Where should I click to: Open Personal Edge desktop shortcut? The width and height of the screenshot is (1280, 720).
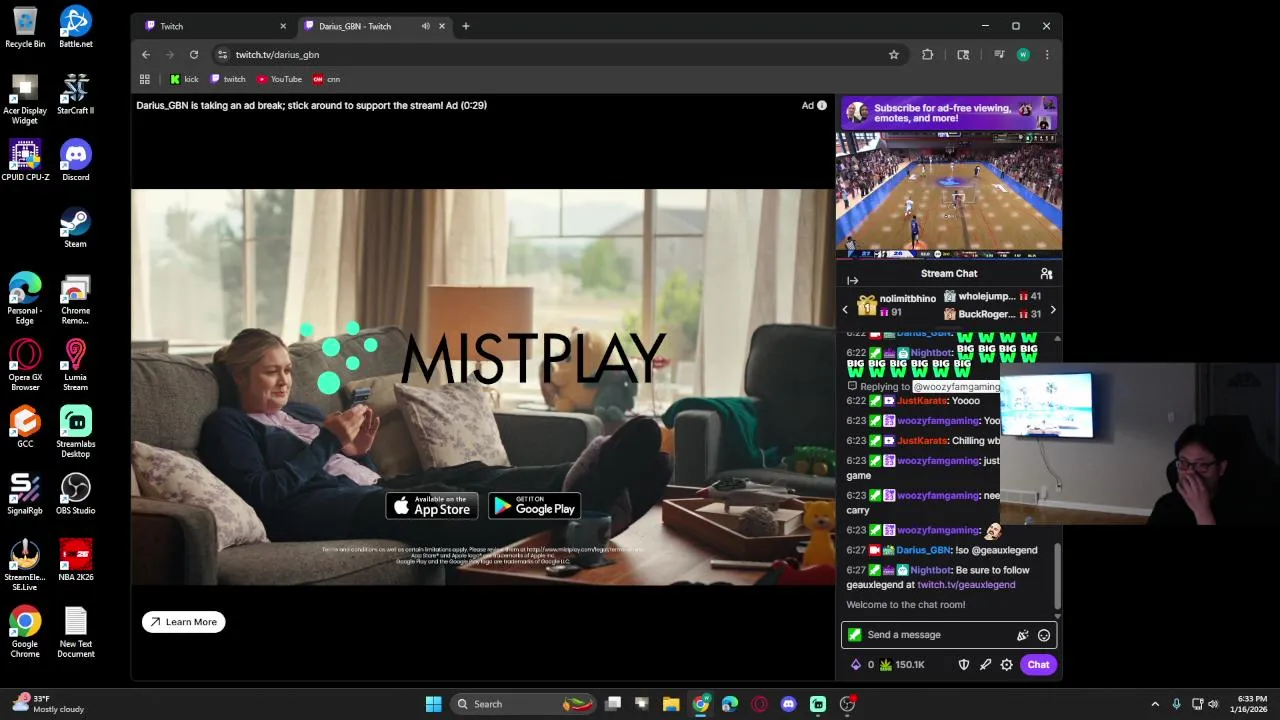pyautogui.click(x=25, y=299)
